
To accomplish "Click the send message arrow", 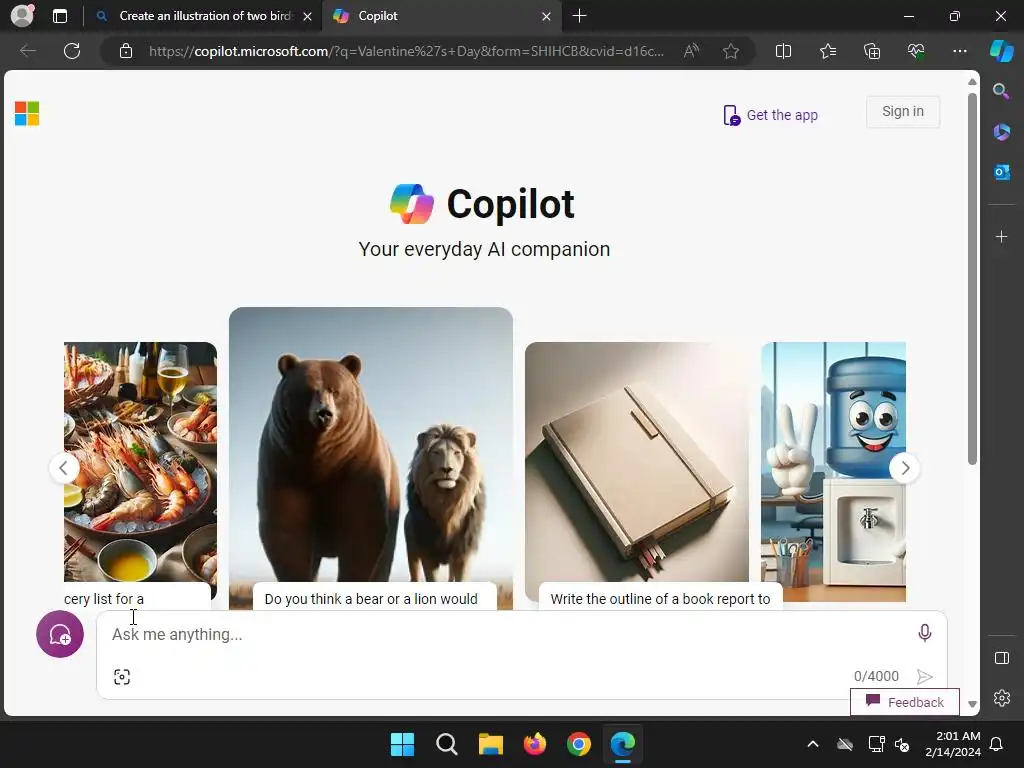I will pos(924,677).
